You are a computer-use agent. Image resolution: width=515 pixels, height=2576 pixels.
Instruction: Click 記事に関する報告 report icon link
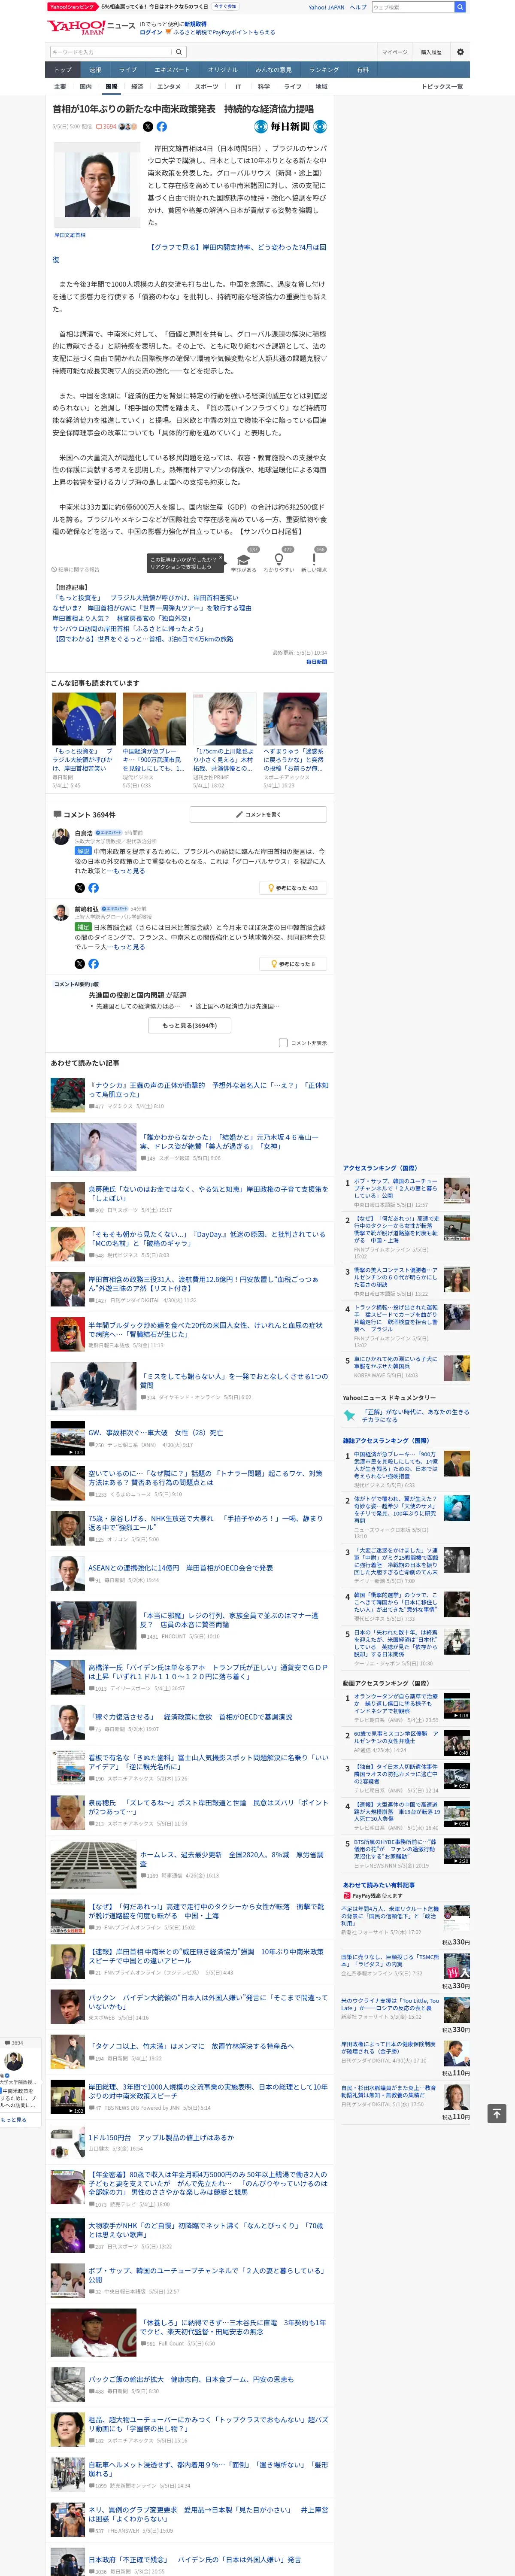76,569
